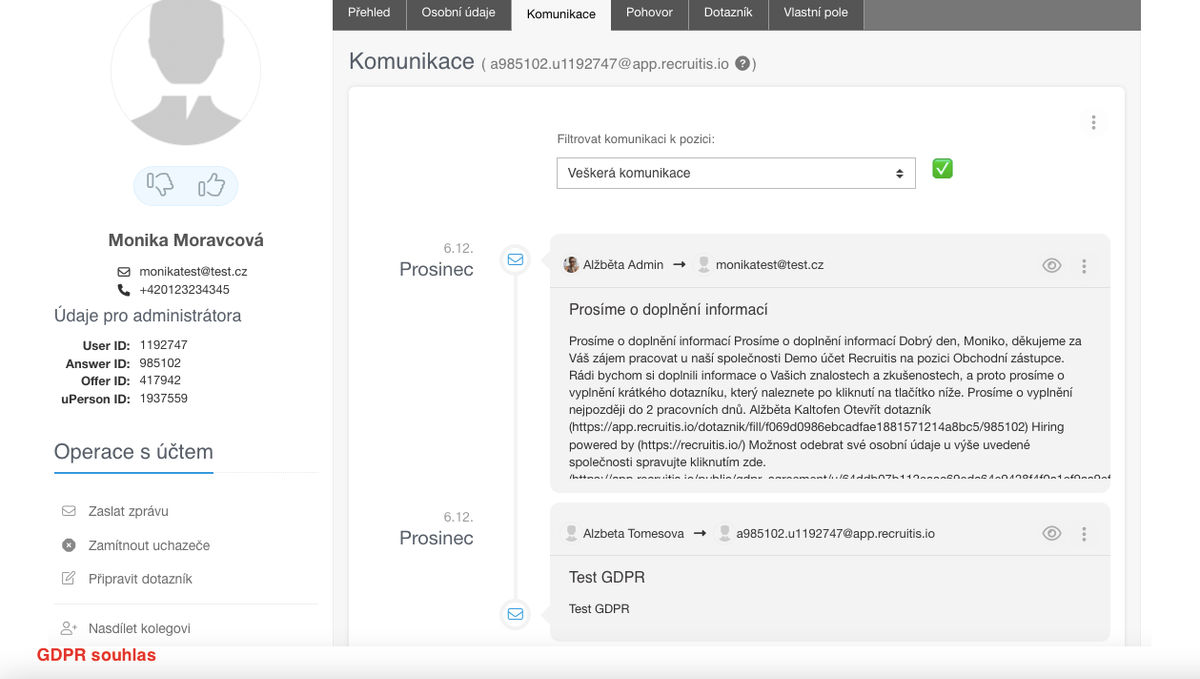Click the Zamítnout uchazeče cross icon

pos(69,545)
